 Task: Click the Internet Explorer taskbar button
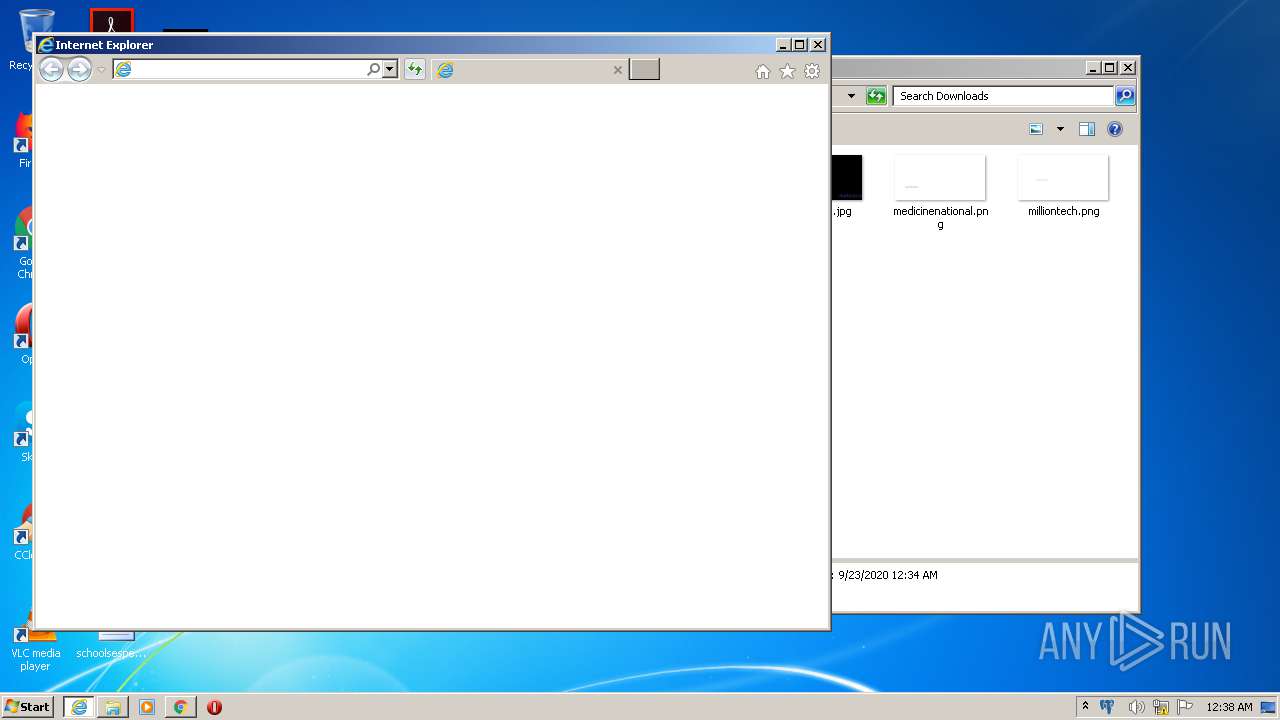79,707
